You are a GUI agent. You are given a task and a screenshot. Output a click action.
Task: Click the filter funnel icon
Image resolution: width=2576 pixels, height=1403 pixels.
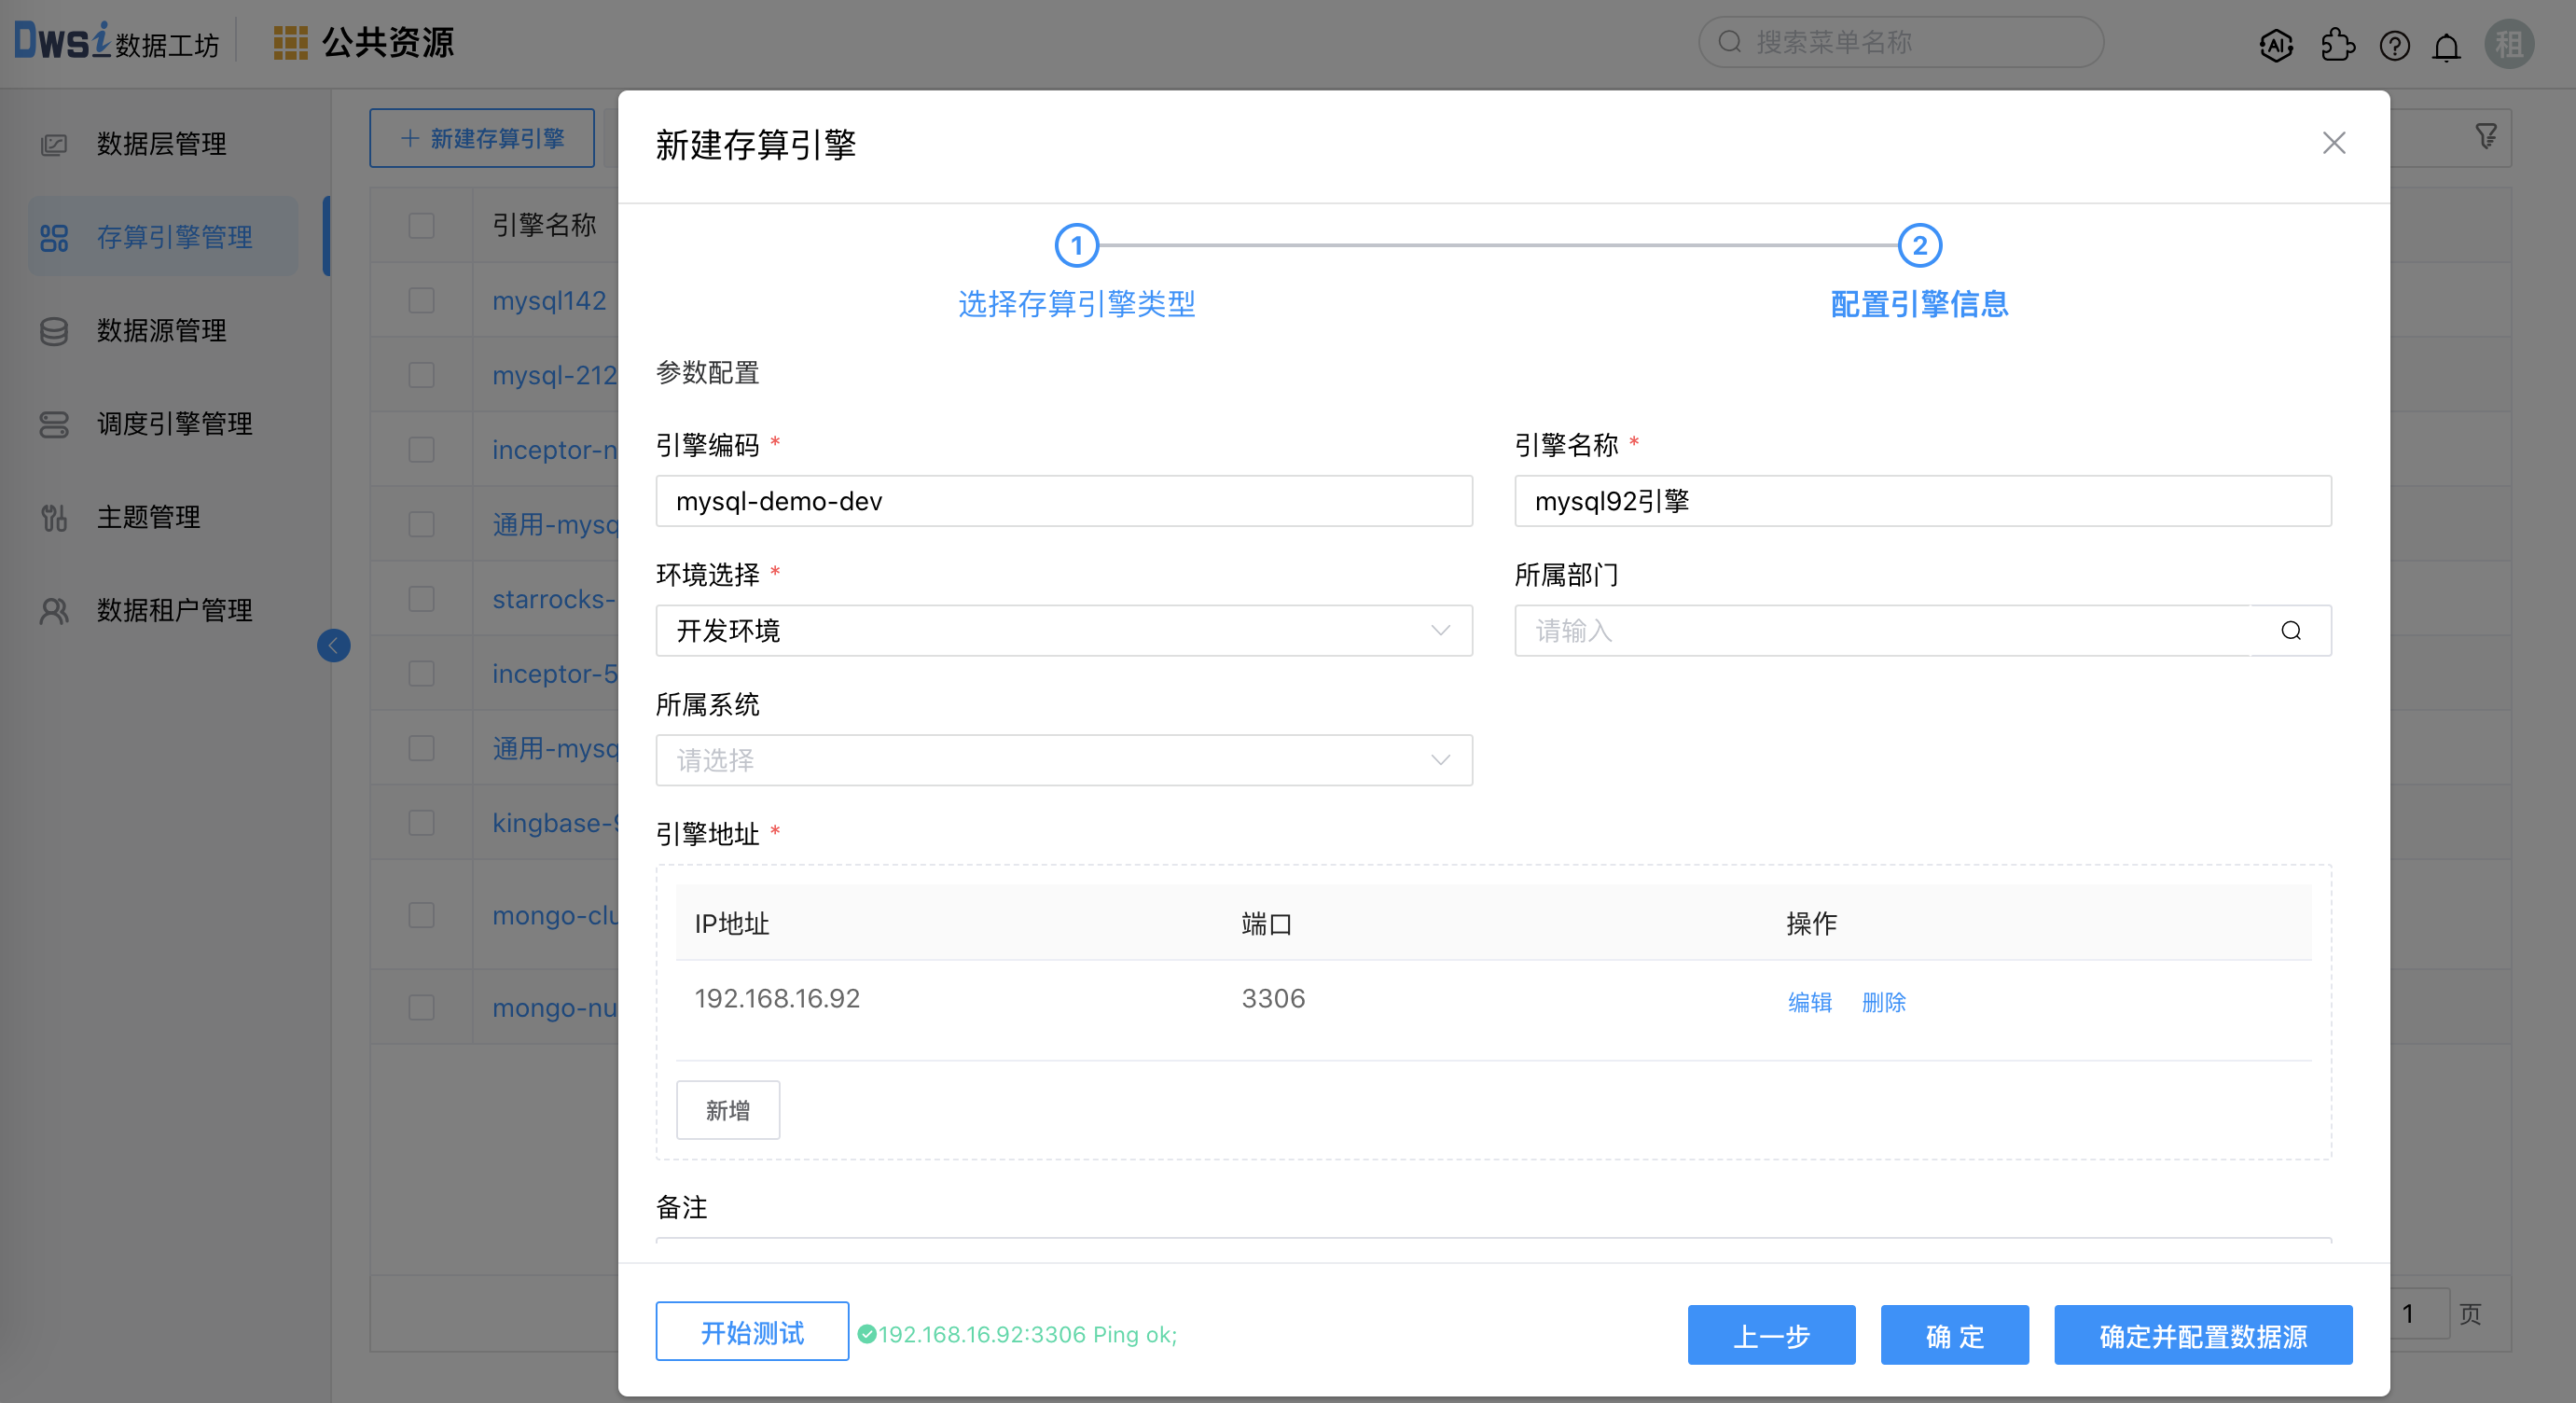pos(2485,137)
